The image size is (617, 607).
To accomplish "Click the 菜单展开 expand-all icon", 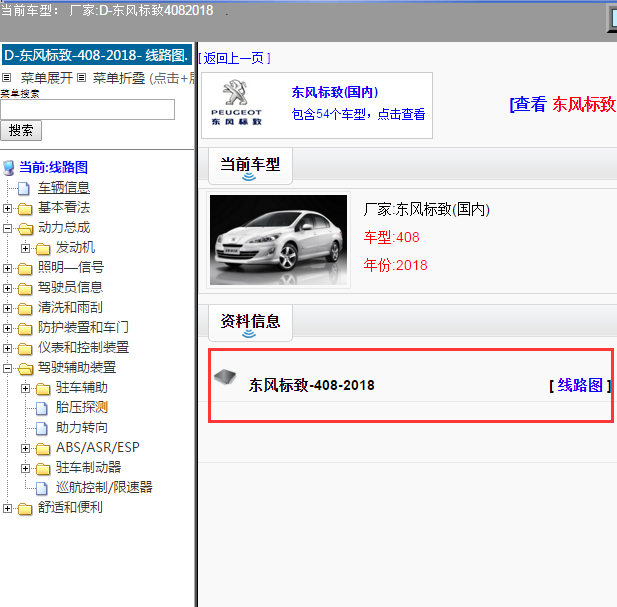I will point(6,77).
